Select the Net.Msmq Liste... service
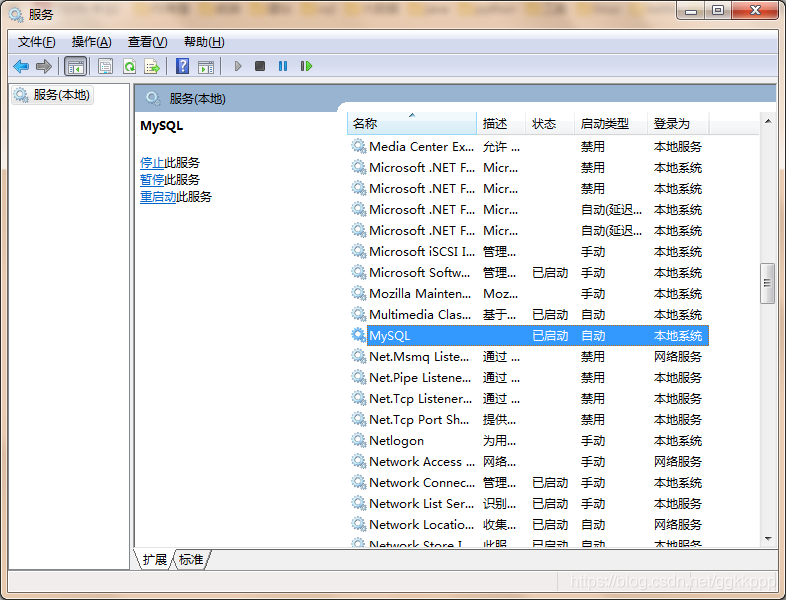Viewport: 786px width, 600px height. (x=529, y=356)
